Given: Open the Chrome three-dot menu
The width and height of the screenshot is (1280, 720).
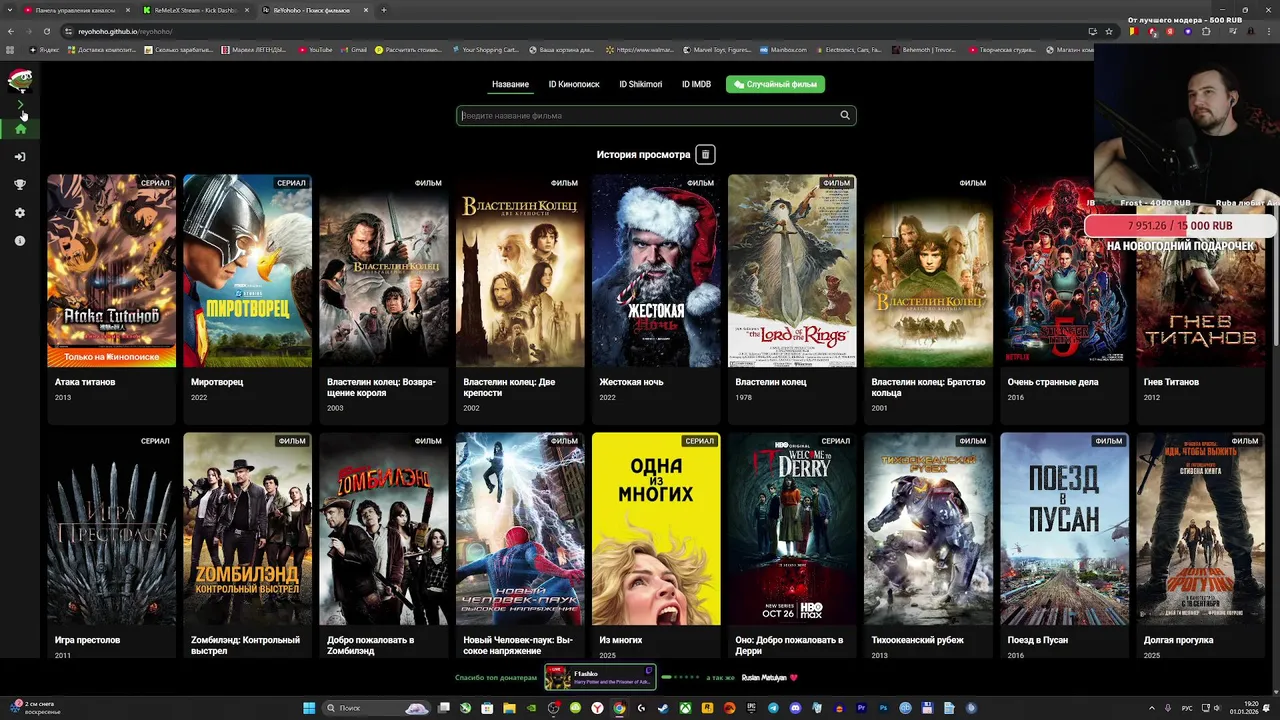Looking at the screenshot, I should coord(1269,31).
